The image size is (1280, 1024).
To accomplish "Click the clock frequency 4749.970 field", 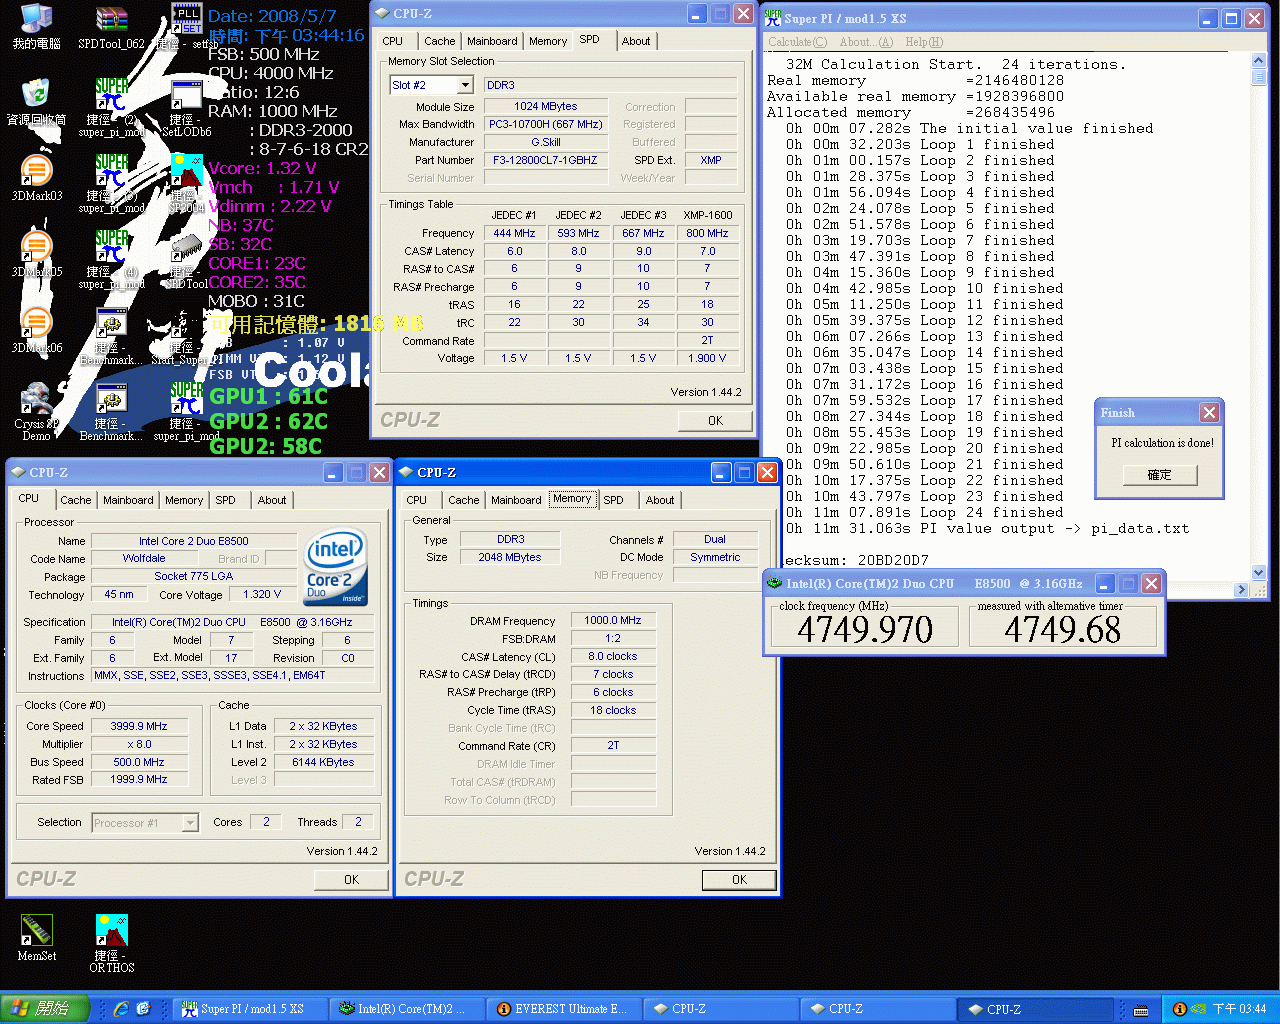I will point(865,629).
